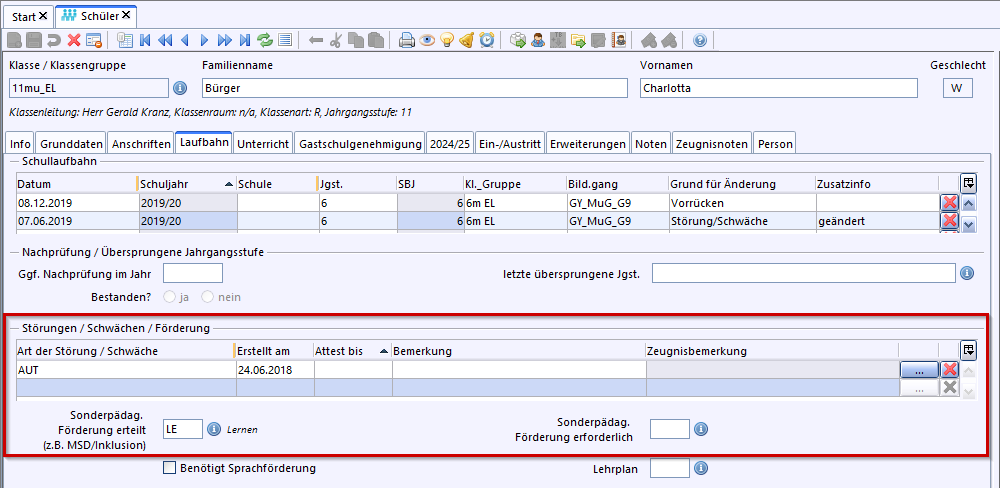Open the Person tab
1000x488 pixels.
[775, 144]
